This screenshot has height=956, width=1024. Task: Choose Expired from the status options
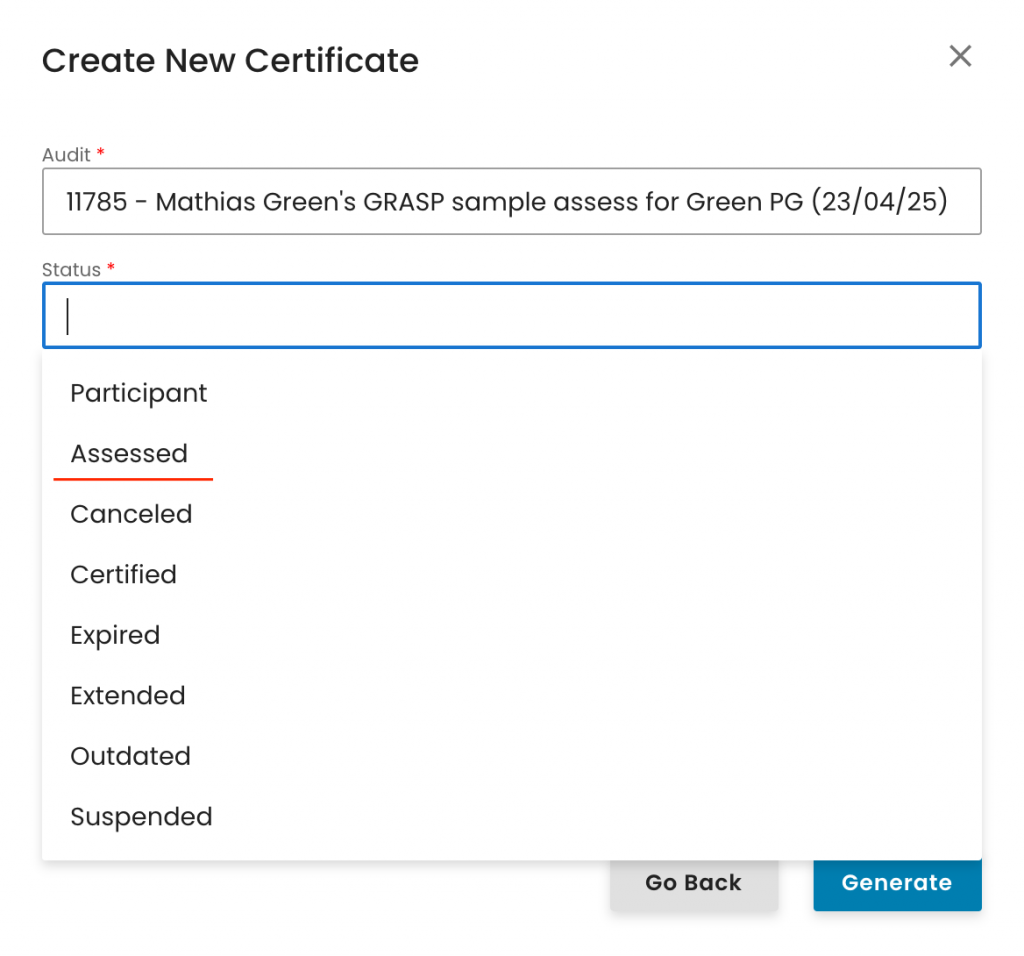point(115,635)
